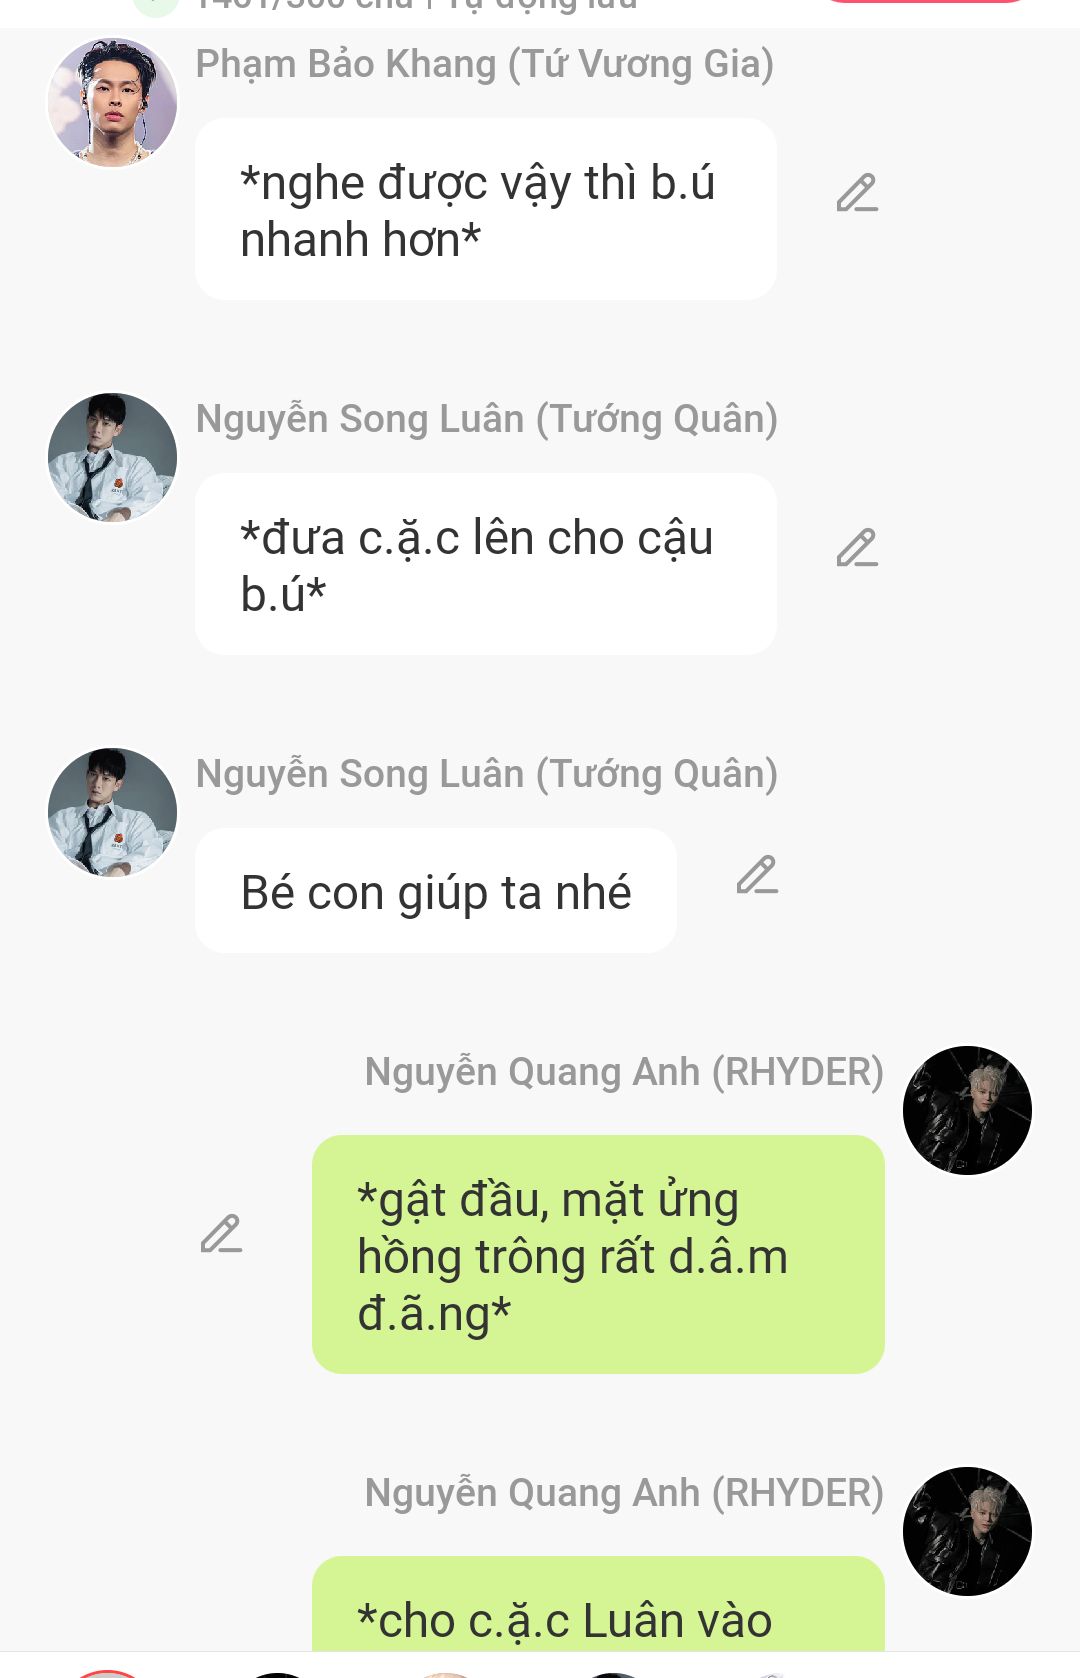Tap the green "gật đầu, mặt ửng hồng" bubble
Screen dimensions: 1080x1678
[x=598, y=1254]
